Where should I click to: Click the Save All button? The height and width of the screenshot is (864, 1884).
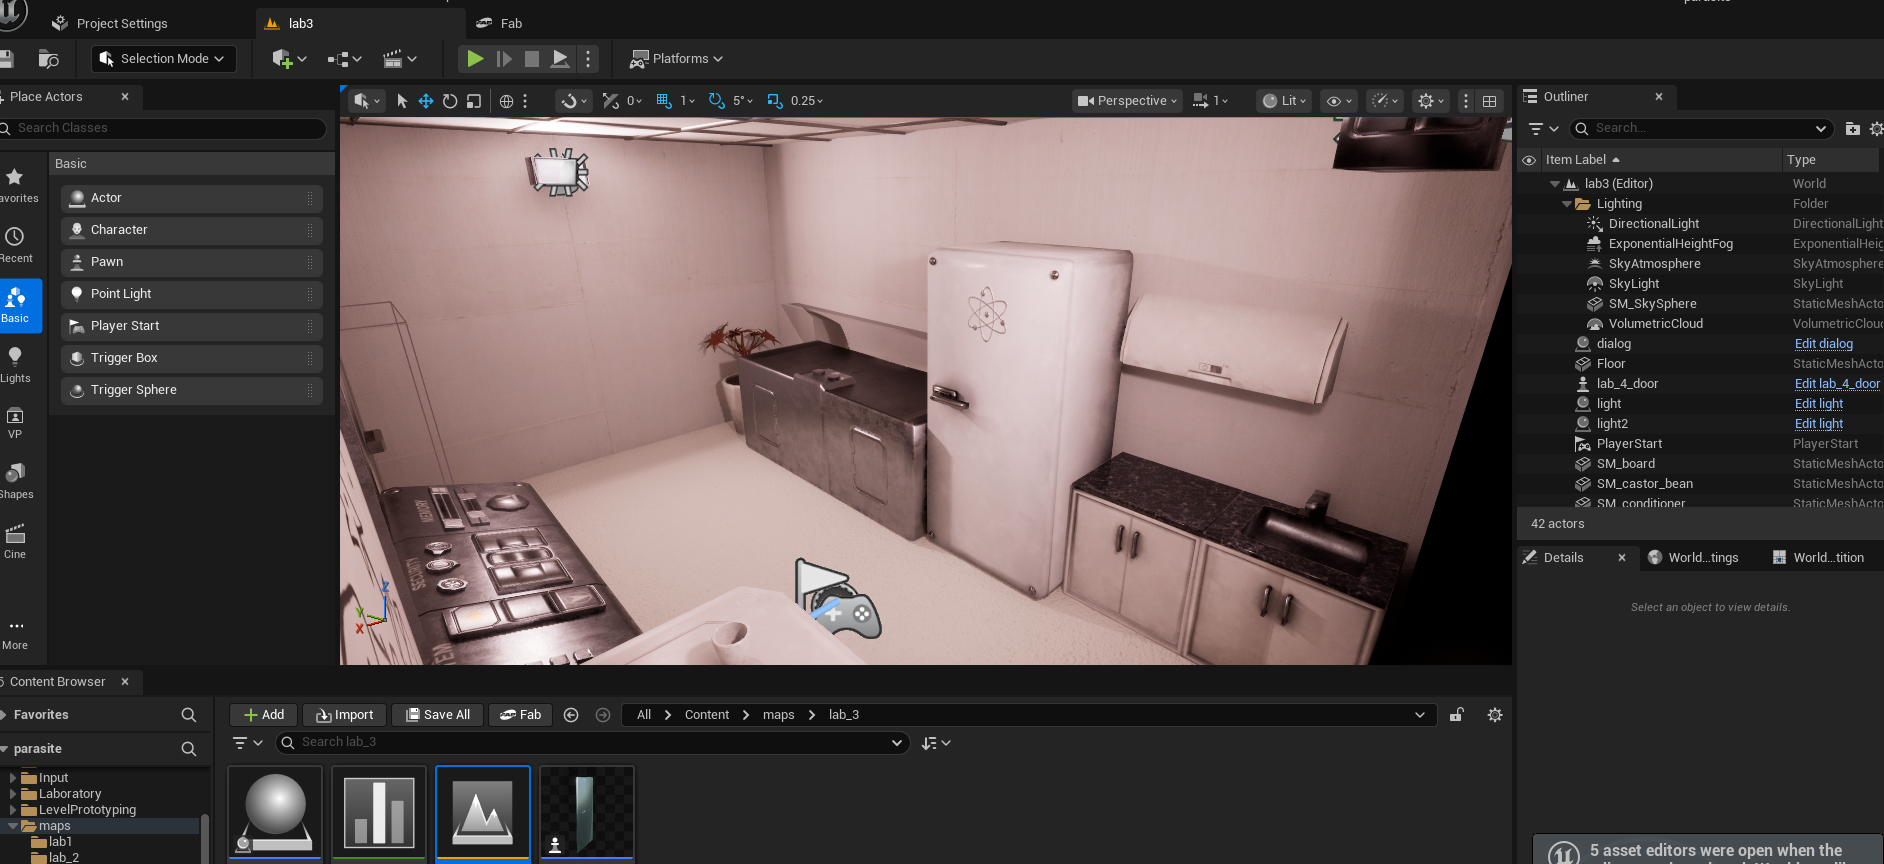pyautogui.click(x=437, y=715)
